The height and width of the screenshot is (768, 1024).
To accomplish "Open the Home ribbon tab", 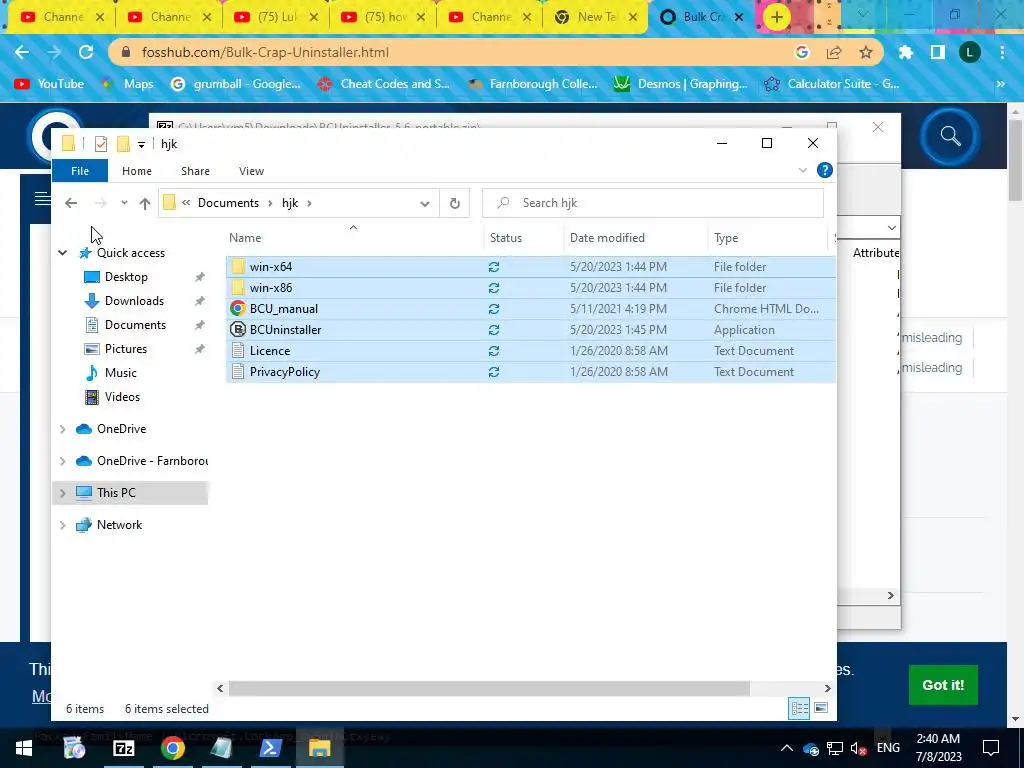I will [136, 171].
